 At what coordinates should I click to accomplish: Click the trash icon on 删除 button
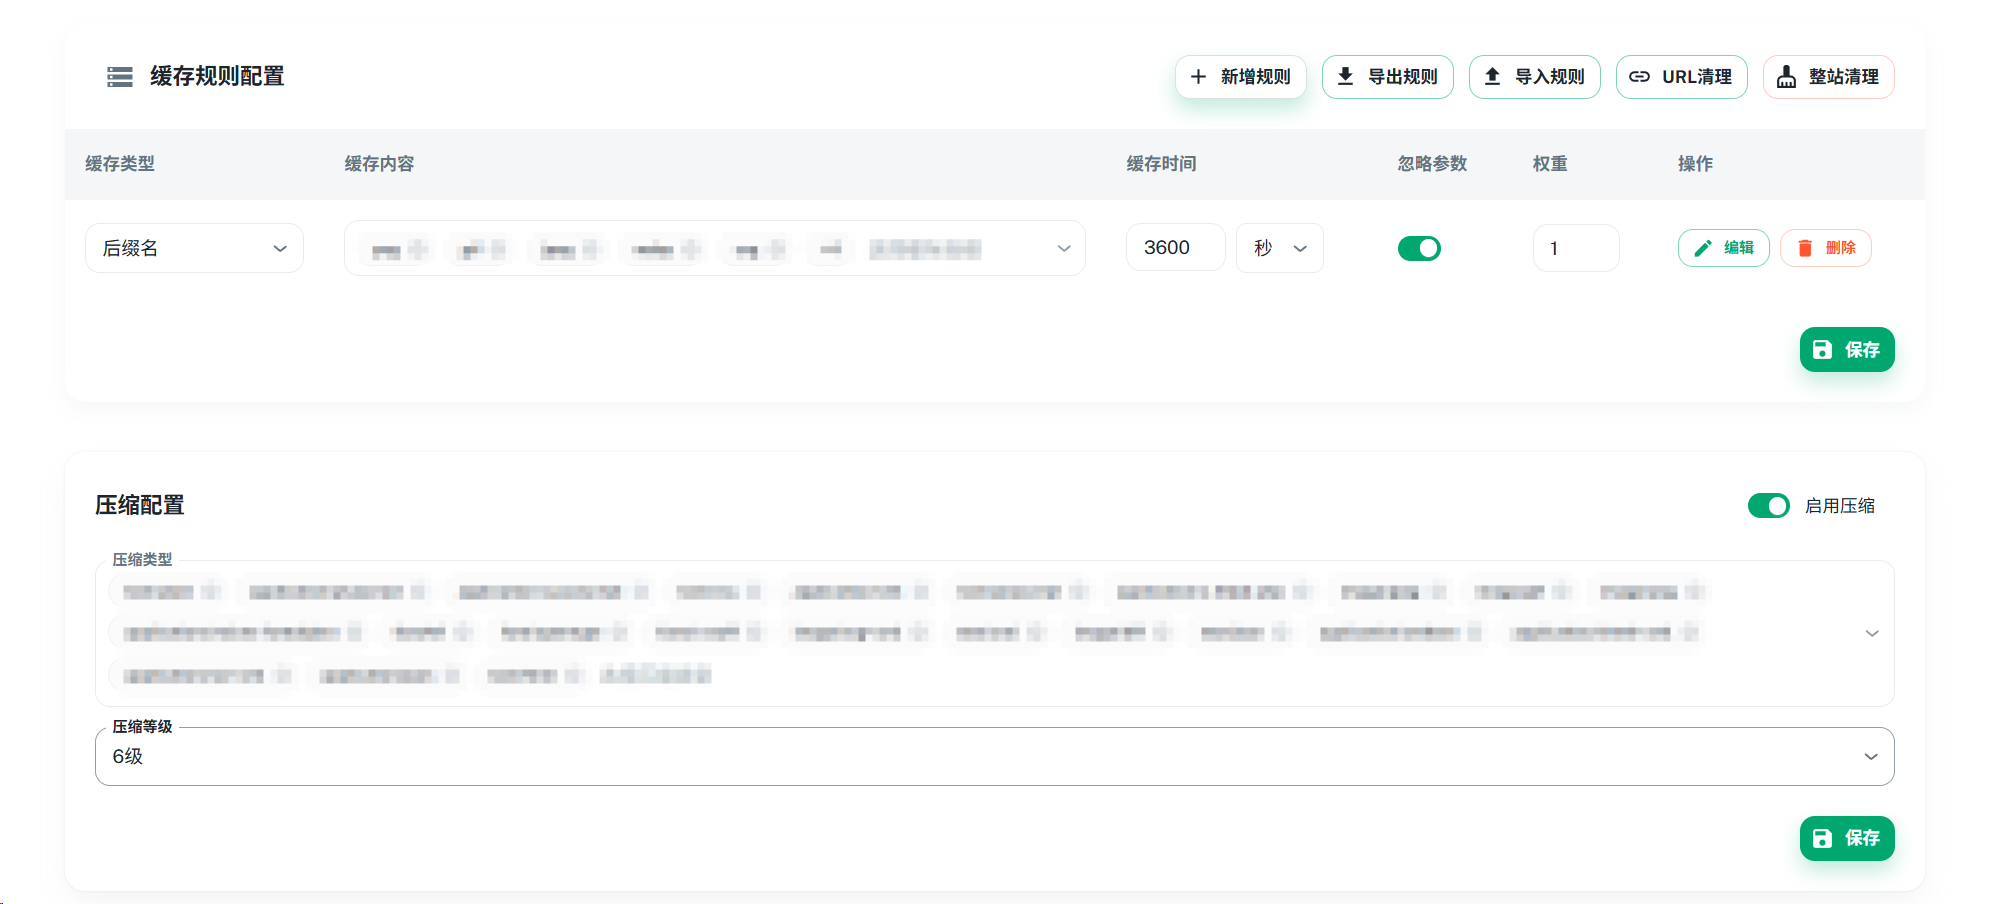tap(1805, 248)
